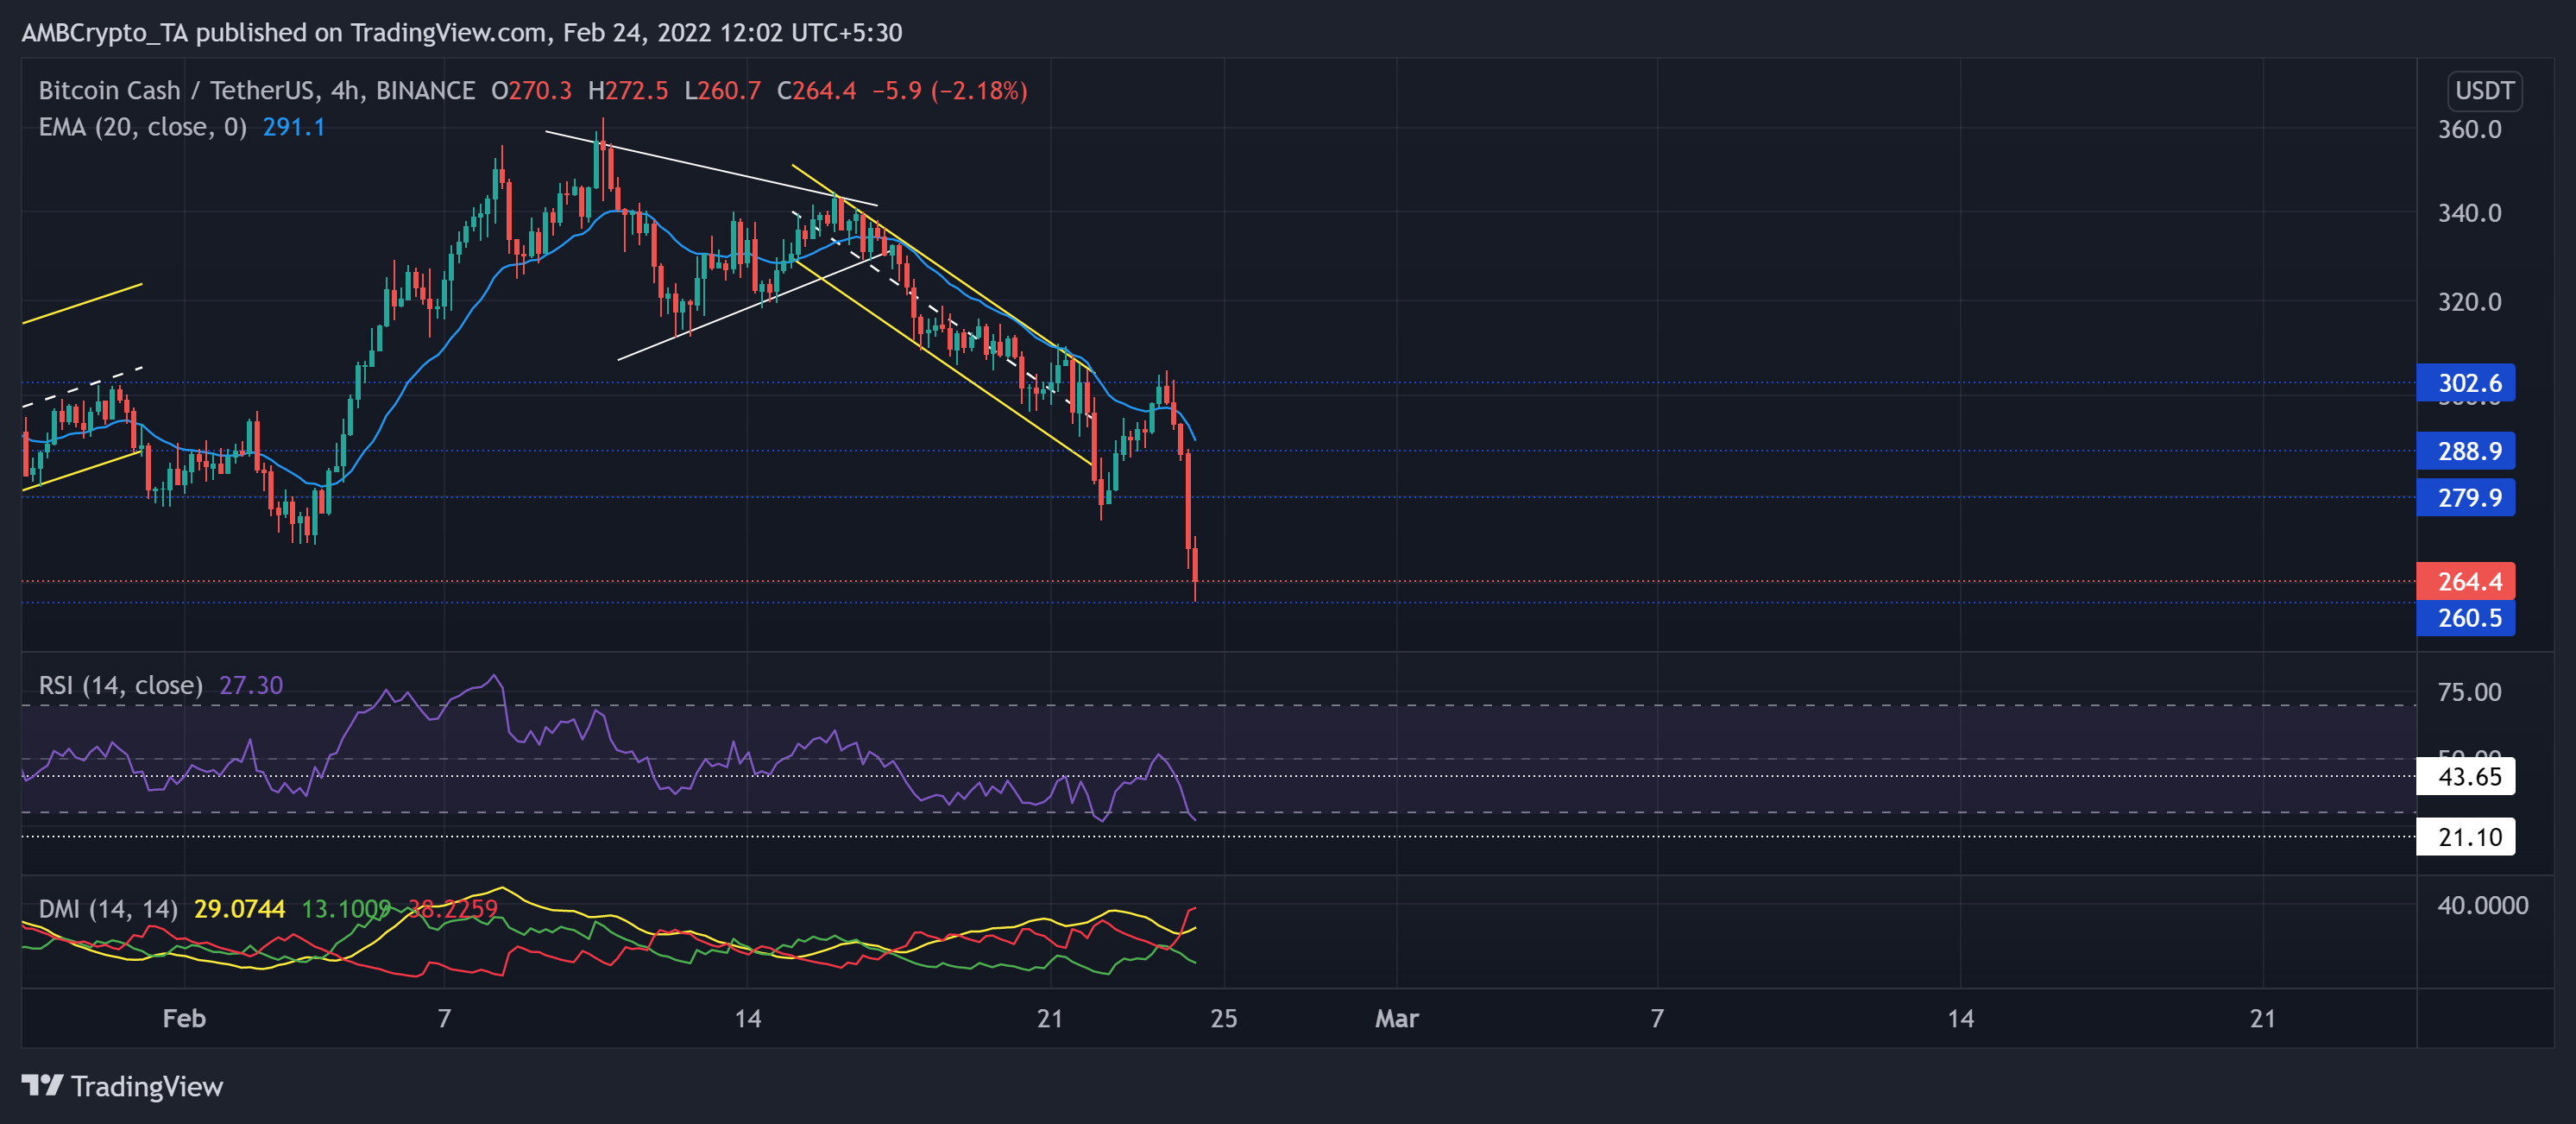Image resolution: width=2576 pixels, height=1124 pixels.
Task: Click the red DMI value 38.2259
Action: pyautogui.click(x=453, y=908)
